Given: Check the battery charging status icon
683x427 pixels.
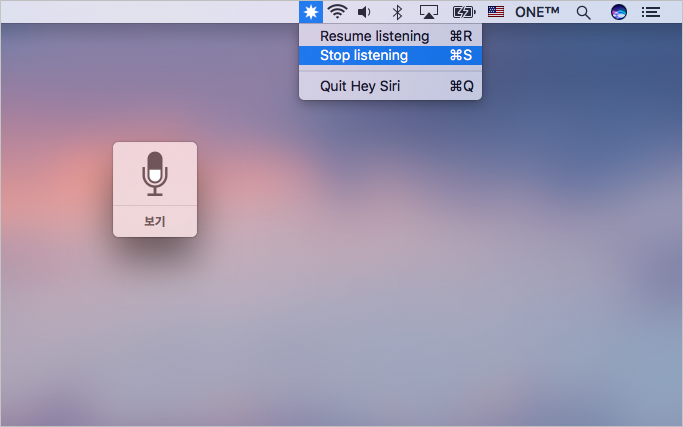Looking at the screenshot, I should 464,12.
